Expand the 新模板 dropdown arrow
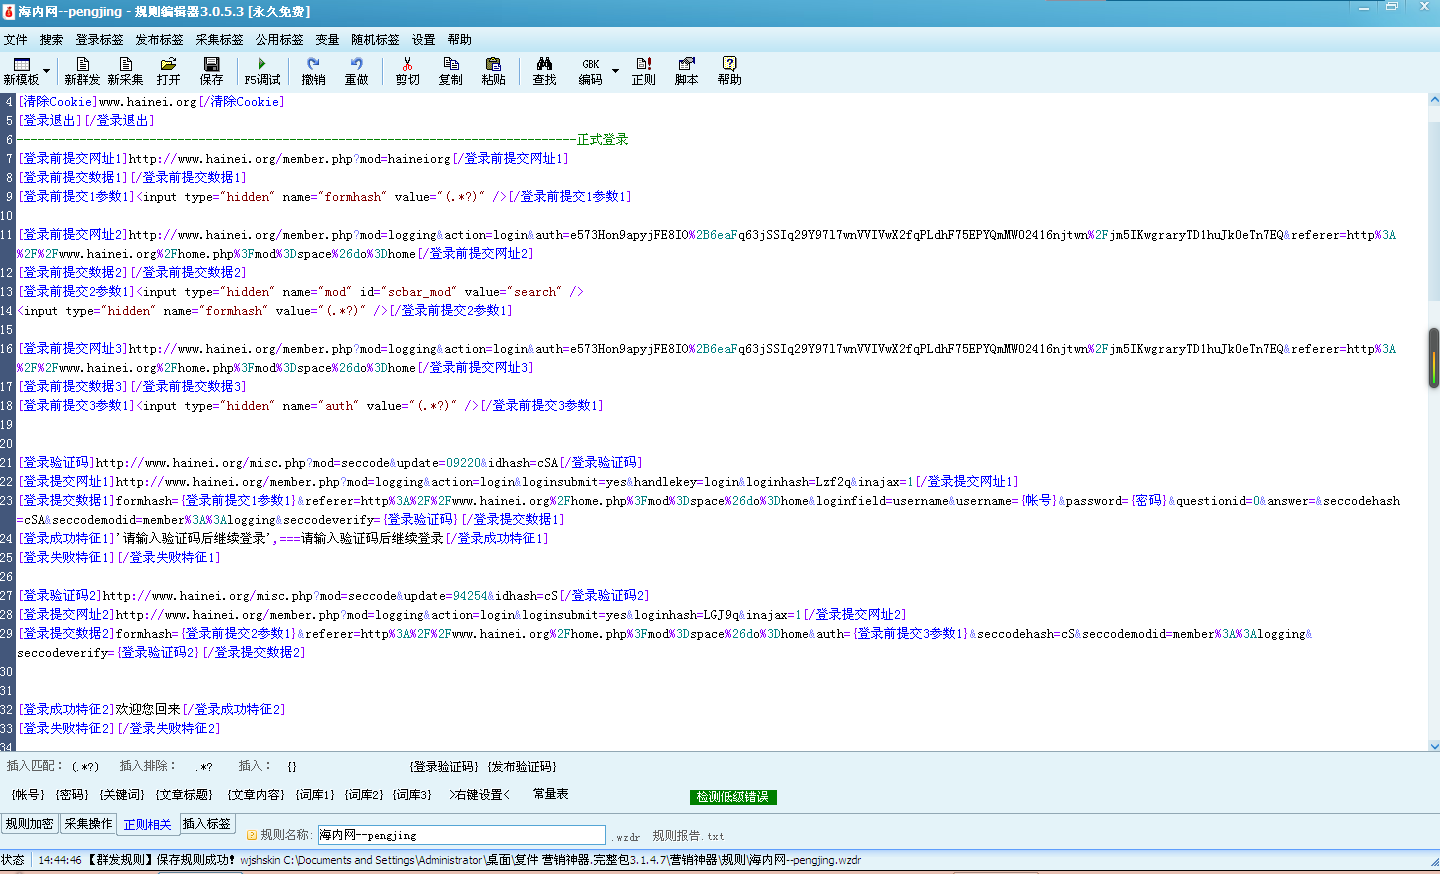The height and width of the screenshot is (874, 1440). tap(47, 71)
